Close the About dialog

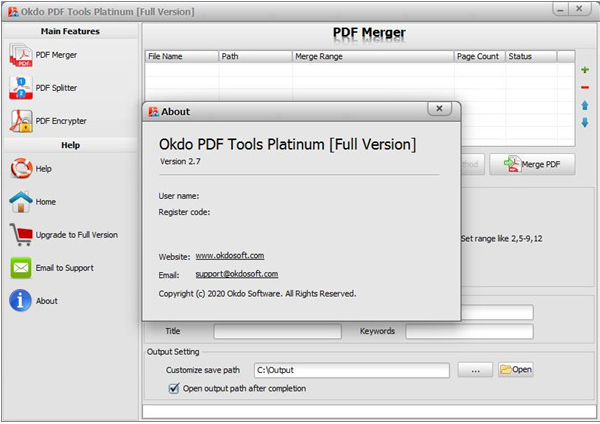(x=439, y=109)
